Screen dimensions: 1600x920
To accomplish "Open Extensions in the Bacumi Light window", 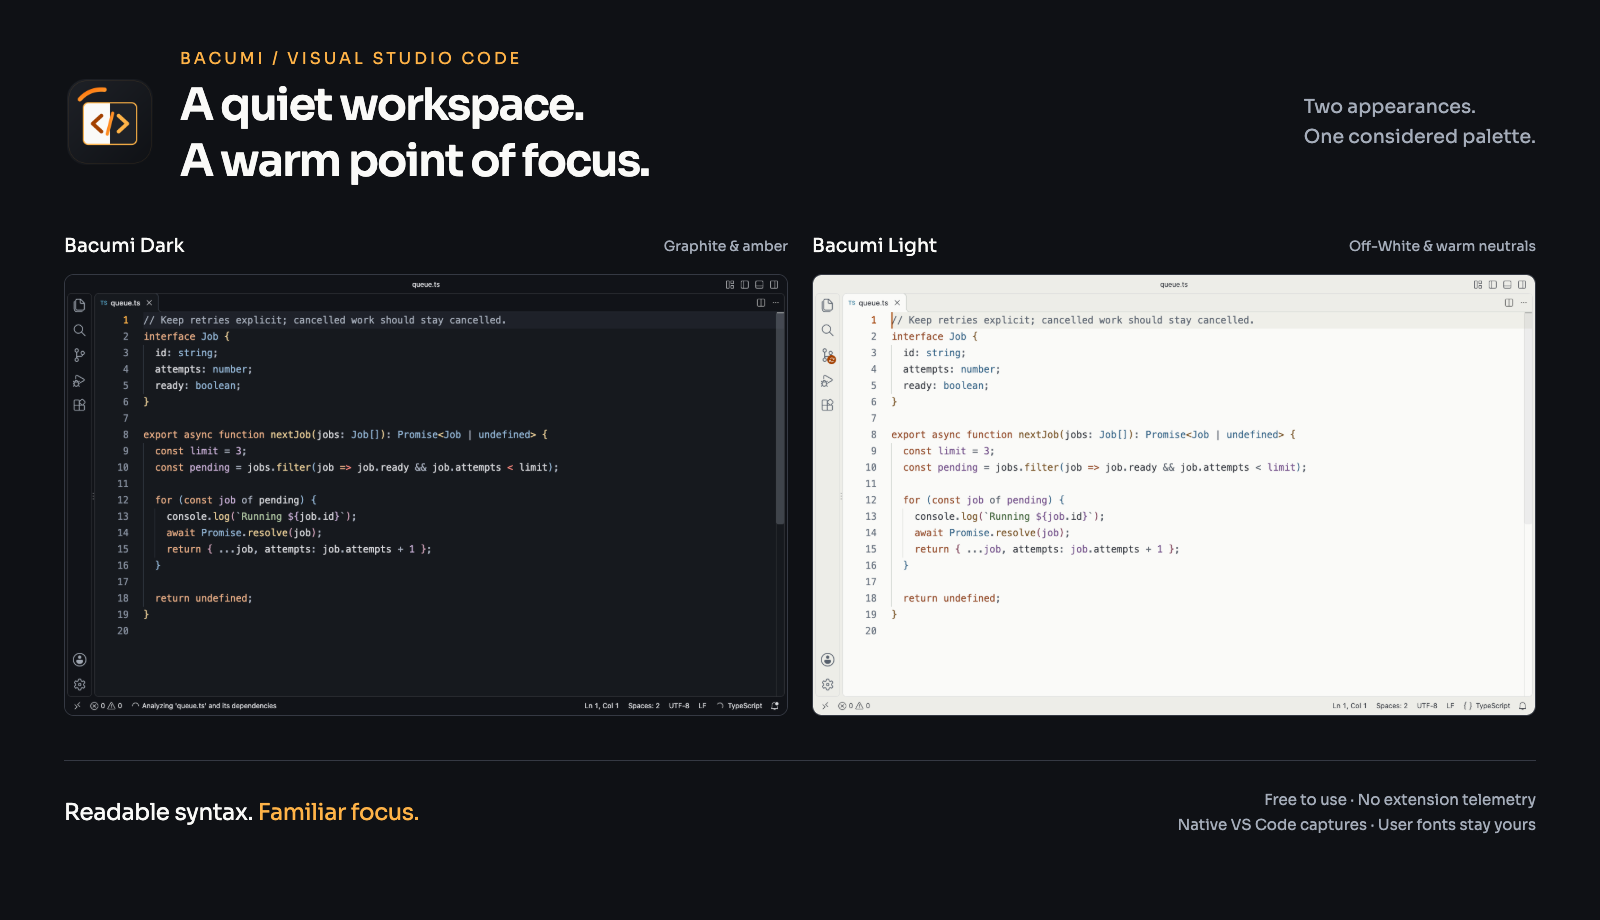I will click(827, 405).
